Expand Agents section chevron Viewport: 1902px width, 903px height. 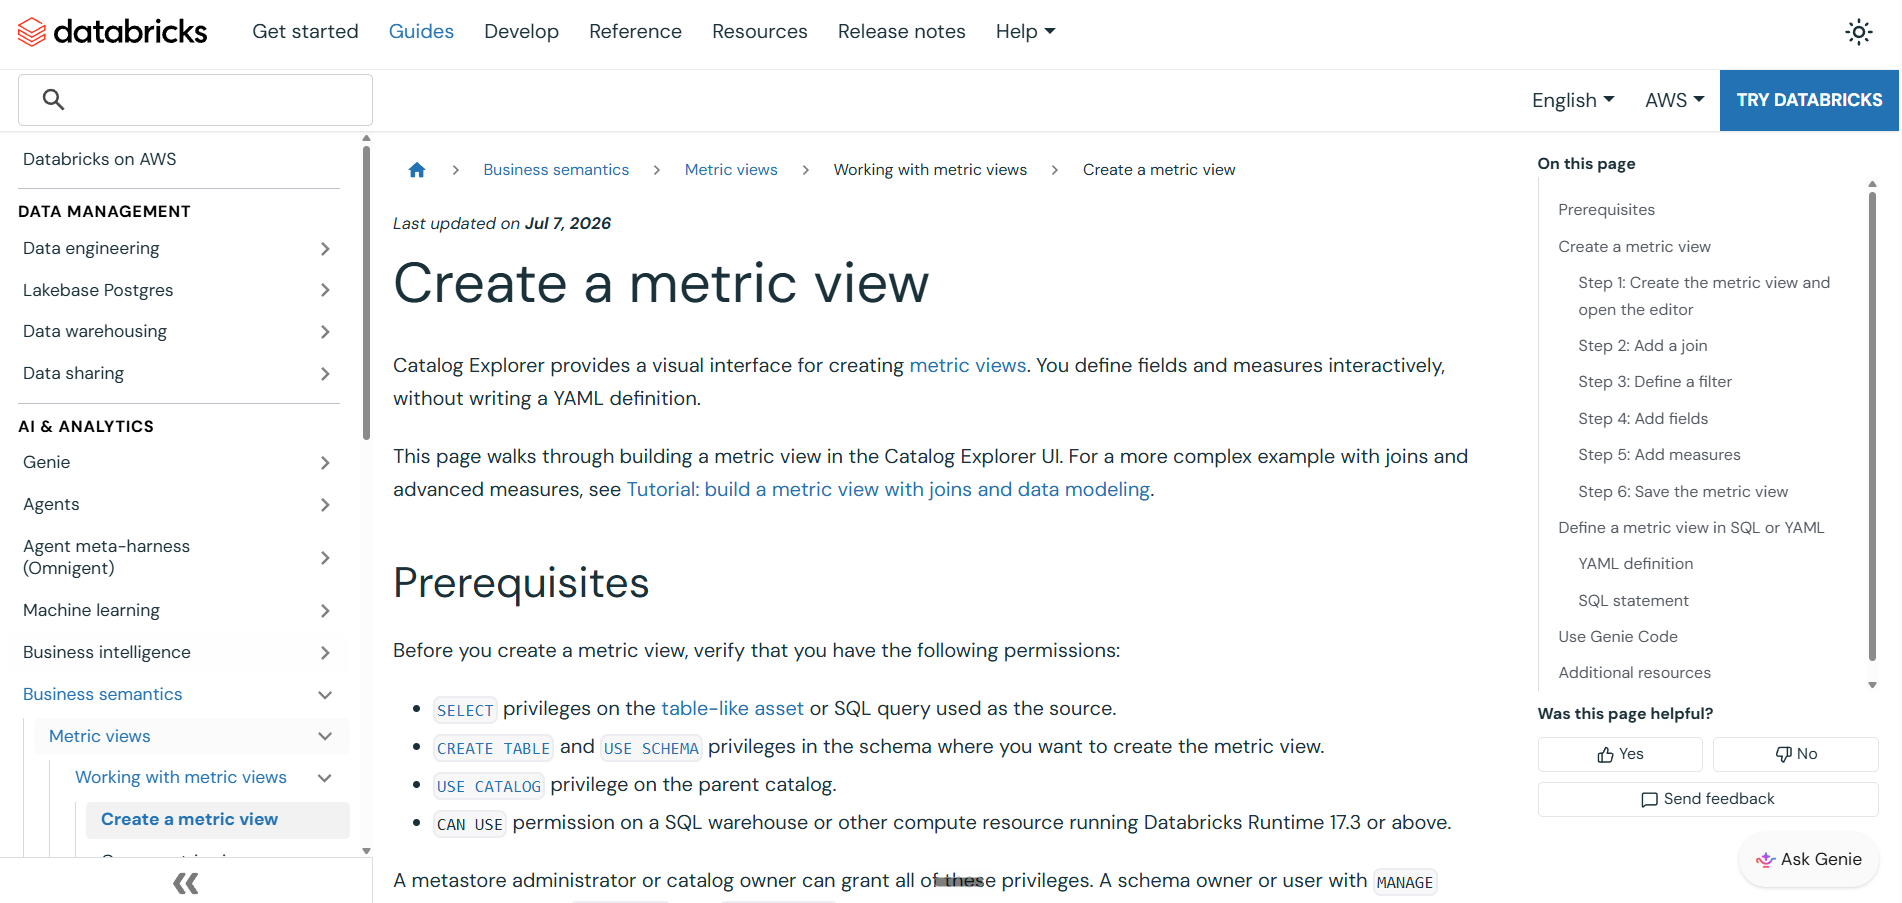tap(325, 505)
